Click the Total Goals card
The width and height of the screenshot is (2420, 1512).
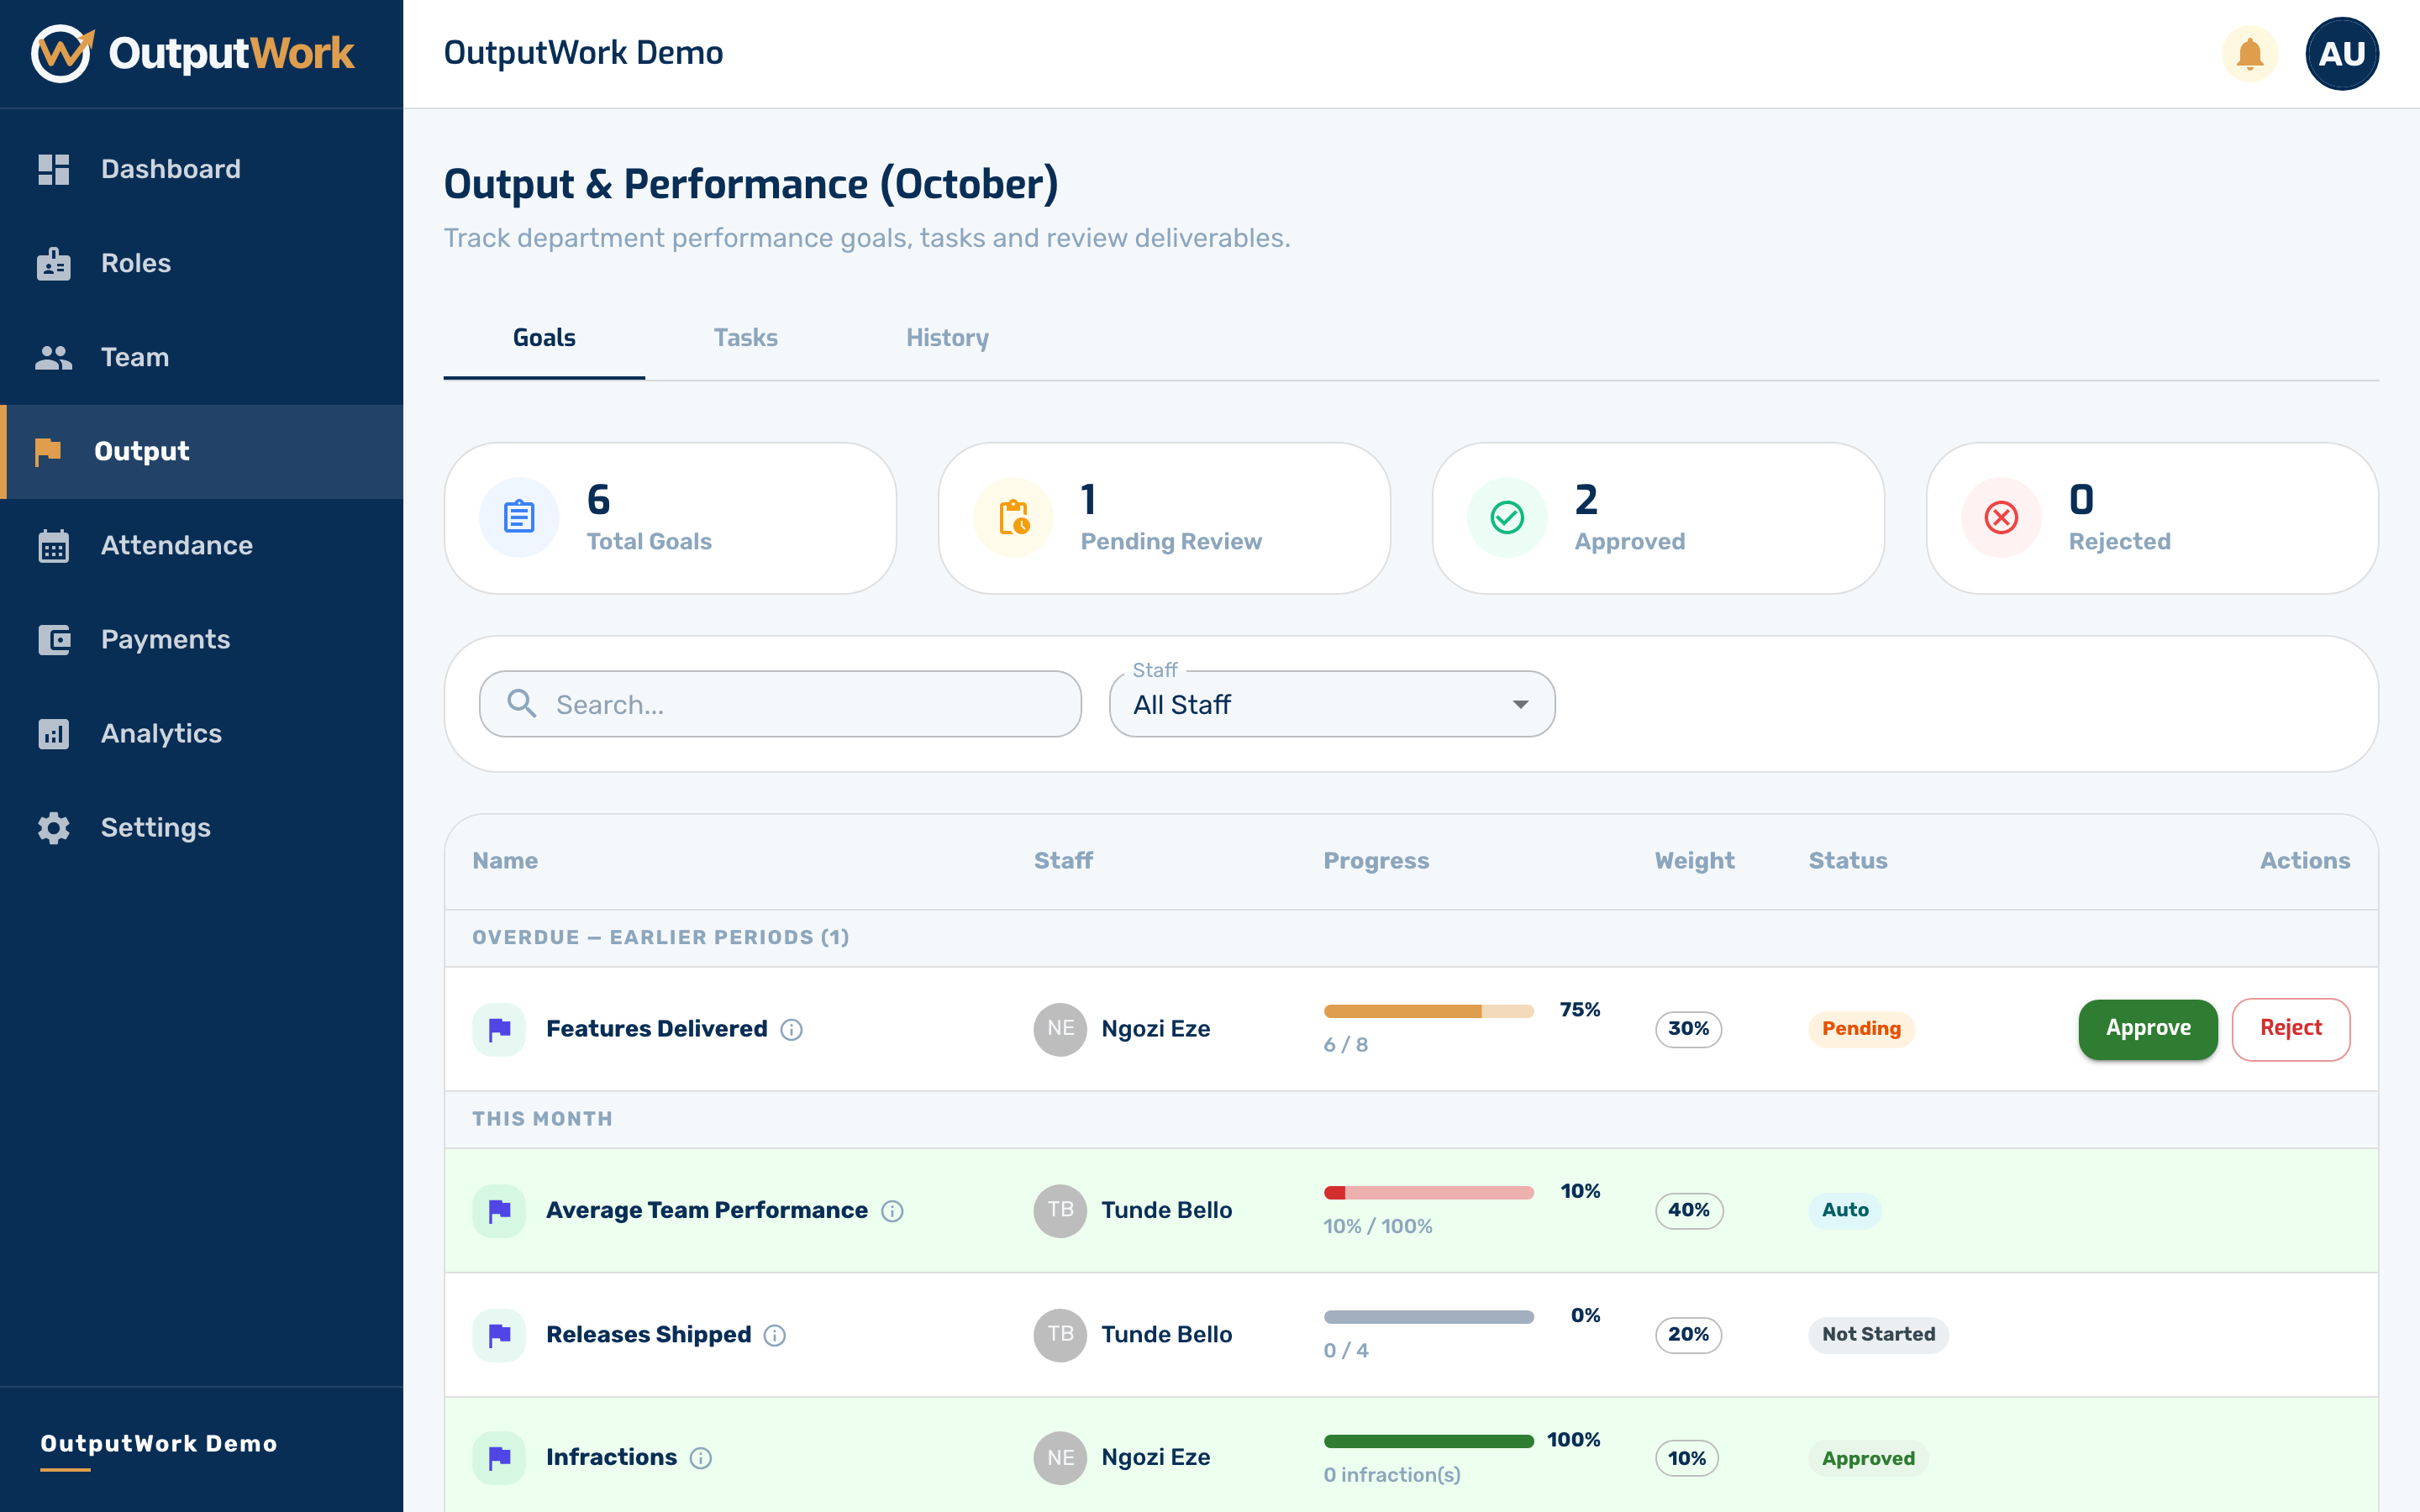[x=670, y=518]
